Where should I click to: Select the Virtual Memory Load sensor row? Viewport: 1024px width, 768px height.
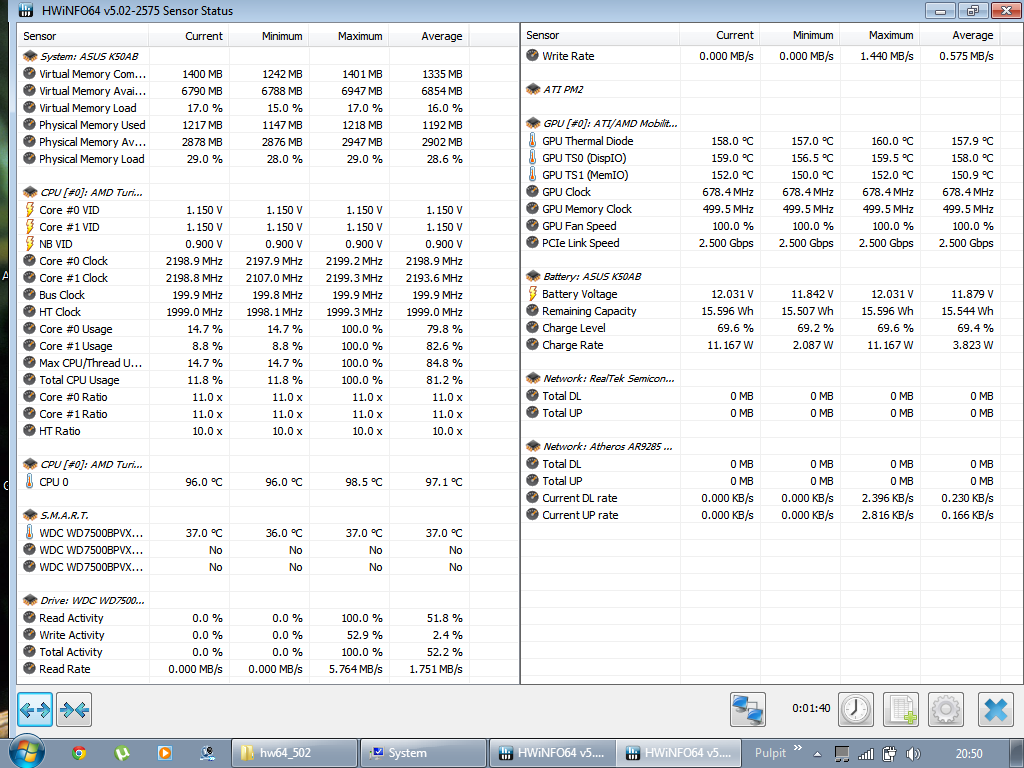coord(243,108)
